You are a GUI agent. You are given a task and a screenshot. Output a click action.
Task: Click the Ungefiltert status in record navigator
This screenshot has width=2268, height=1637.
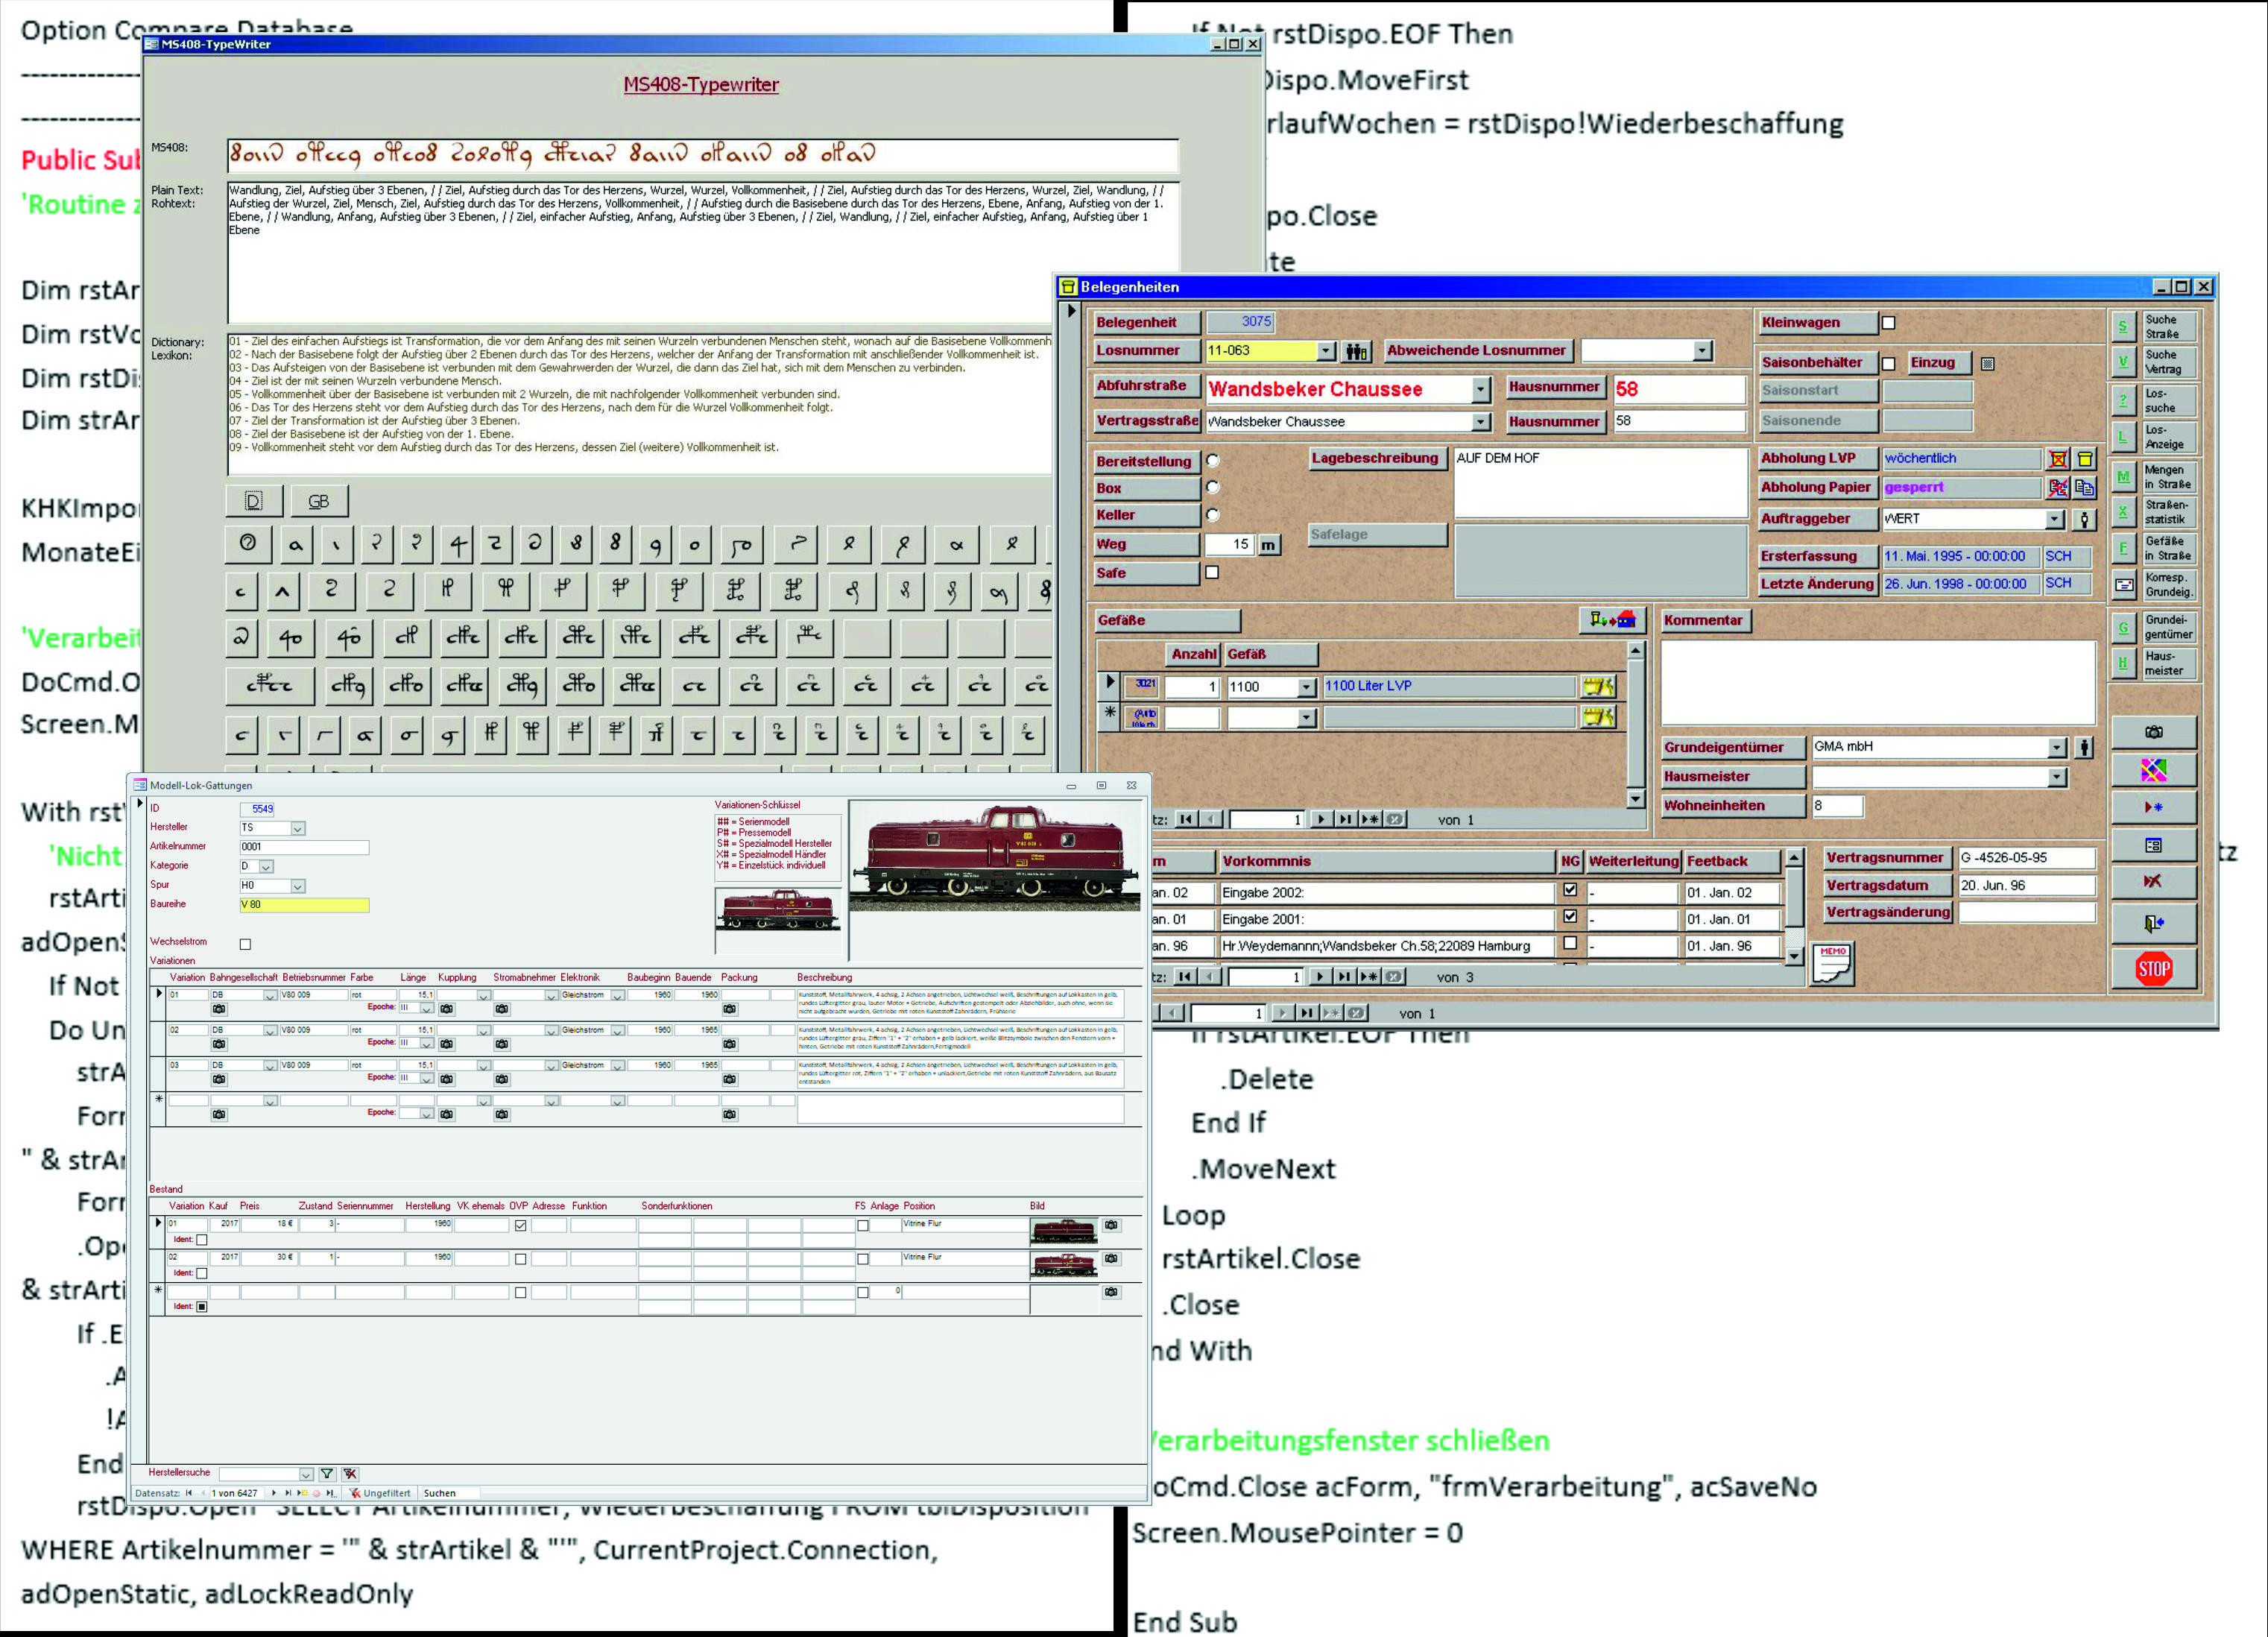(x=380, y=1493)
